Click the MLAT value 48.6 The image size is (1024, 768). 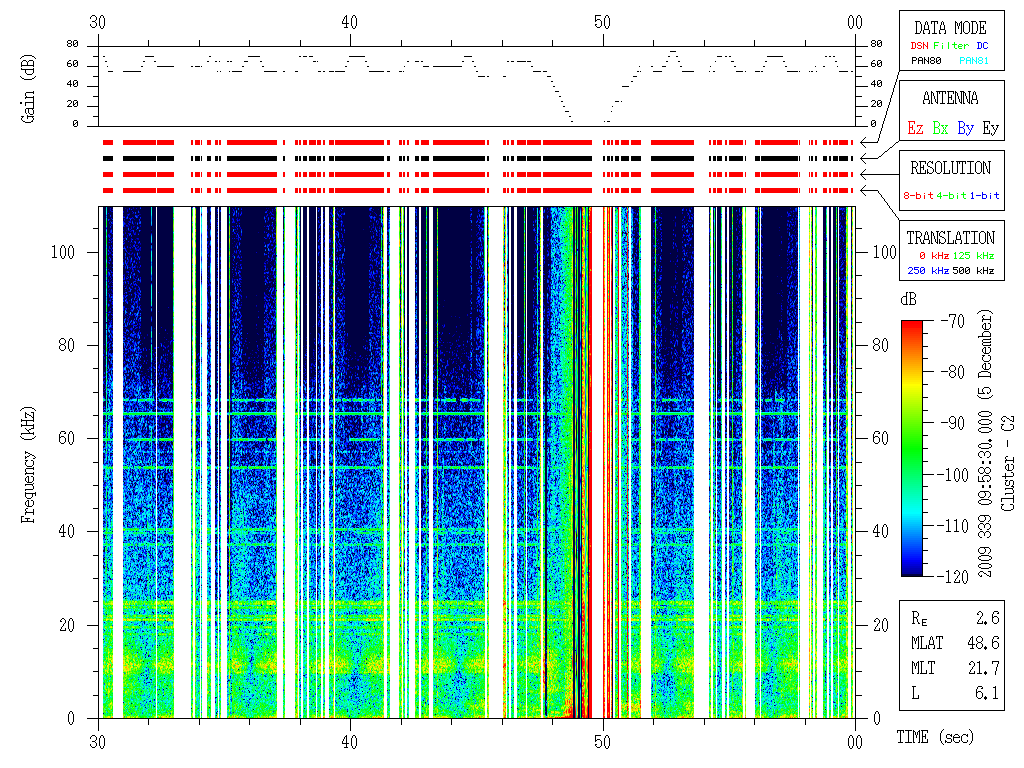coord(983,643)
